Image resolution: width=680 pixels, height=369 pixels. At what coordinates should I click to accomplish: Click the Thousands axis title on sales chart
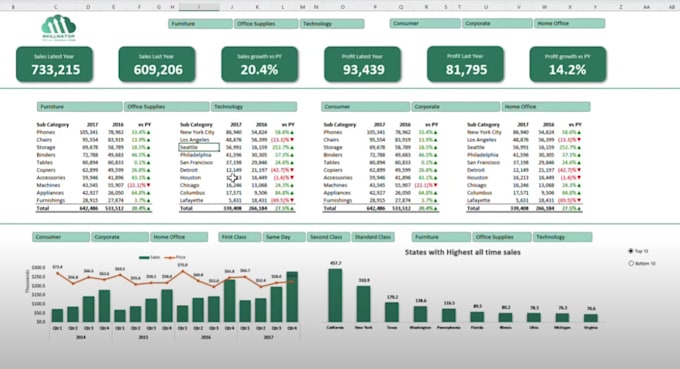click(x=28, y=281)
